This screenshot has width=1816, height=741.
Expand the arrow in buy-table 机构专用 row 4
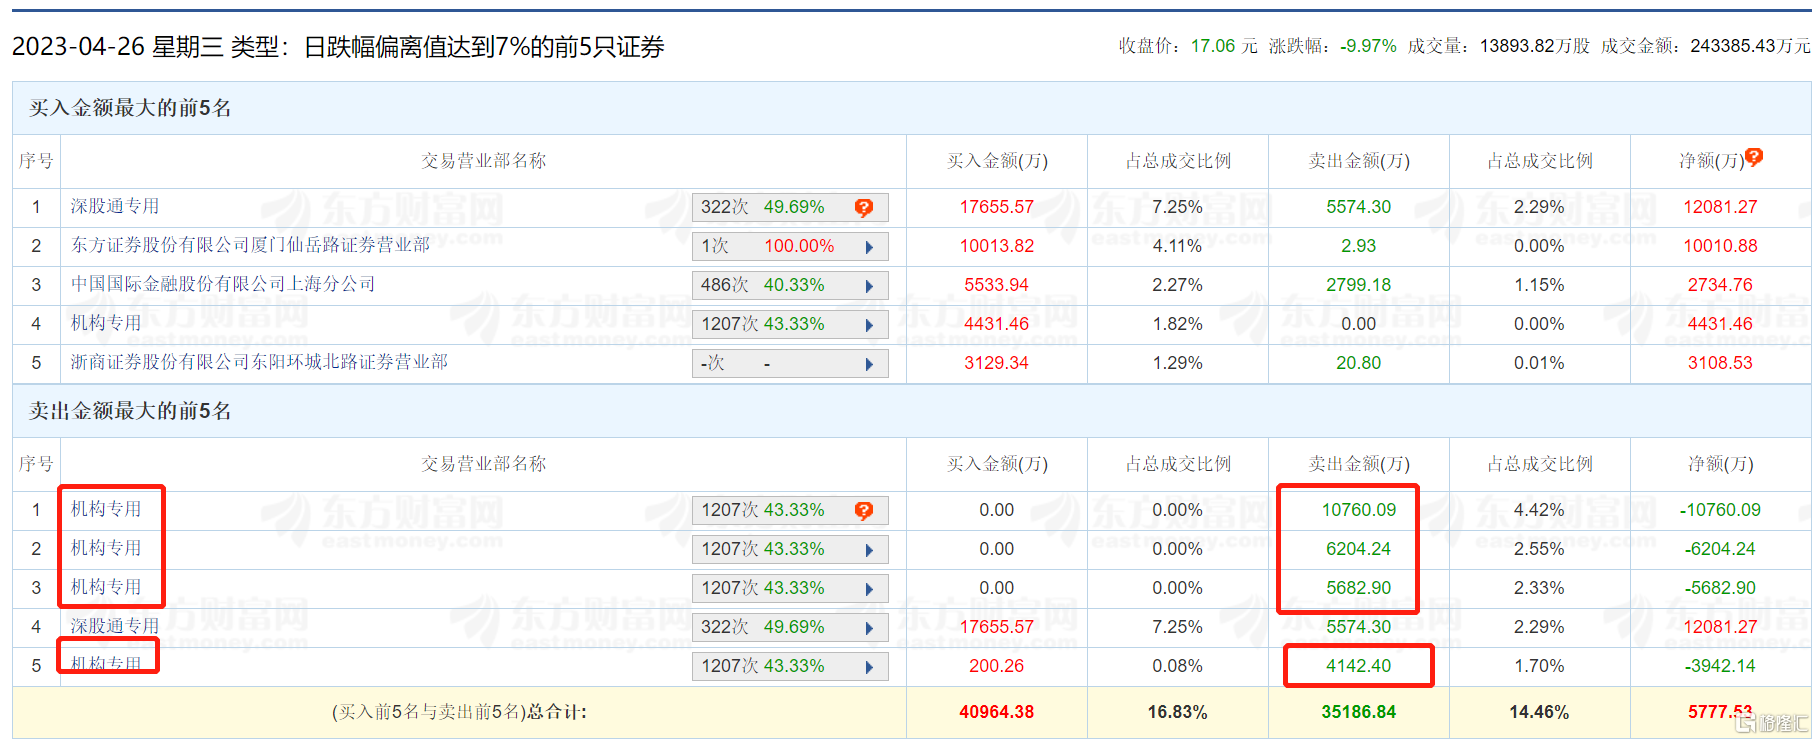point(869,325)
